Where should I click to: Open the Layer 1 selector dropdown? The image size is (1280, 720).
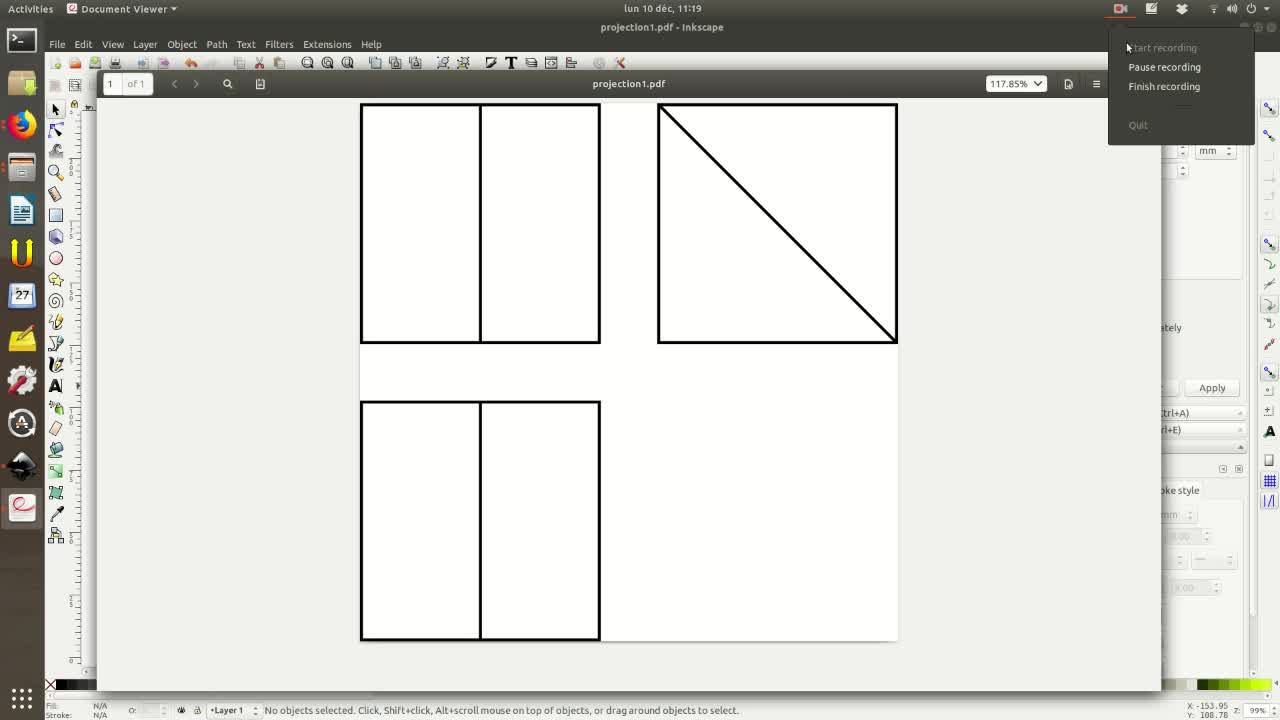(233, 710)
